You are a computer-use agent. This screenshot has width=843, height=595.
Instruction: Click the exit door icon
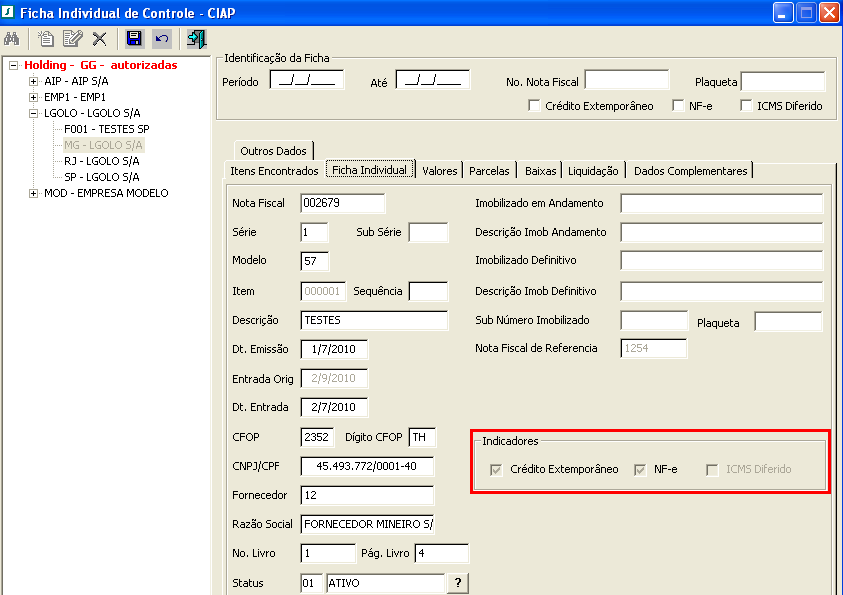pyautogui.click(x=196, y=39)
